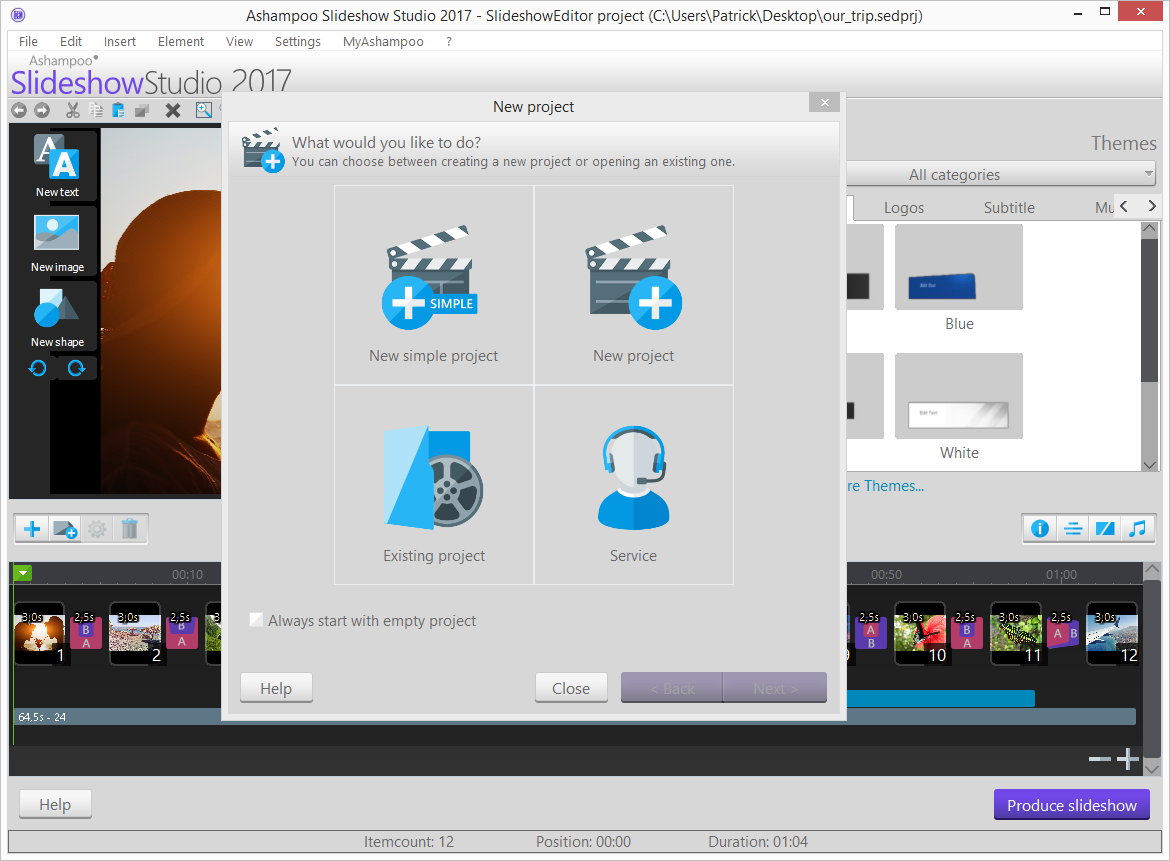Click the Close button in dialog
Screen dimensions: 1170x861
(571, 688)
